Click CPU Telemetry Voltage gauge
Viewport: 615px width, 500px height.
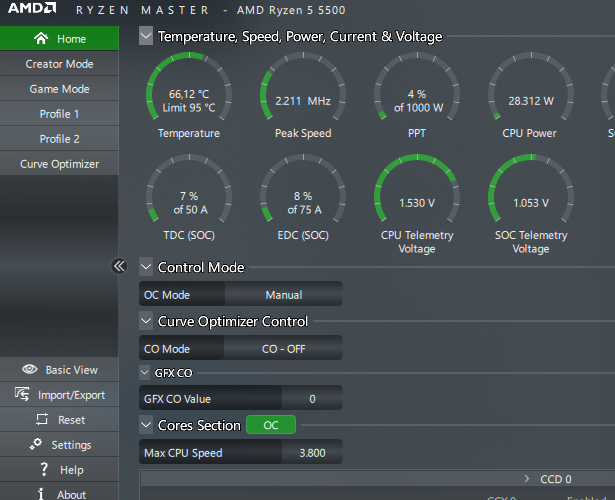coord(417,189)
